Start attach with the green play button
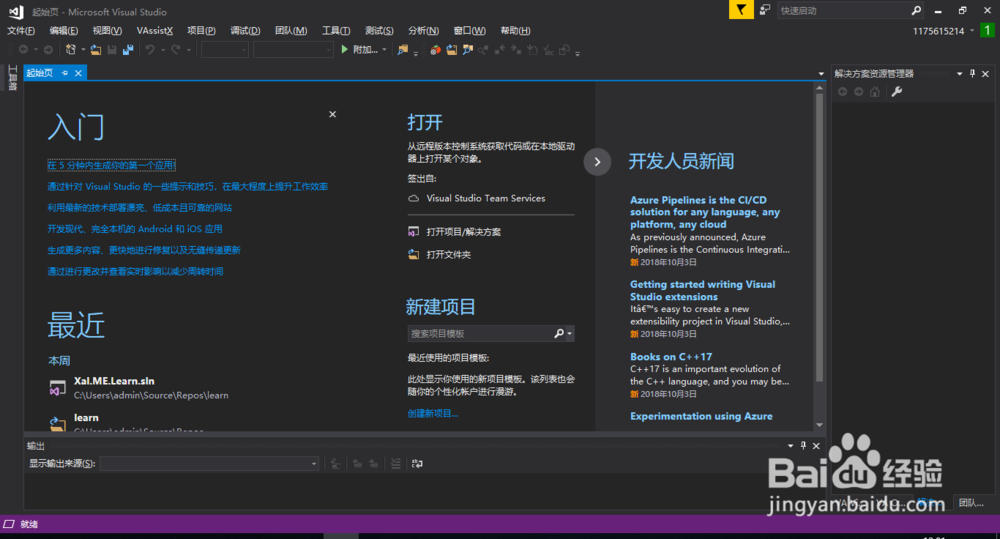Screen dimensions: 1000x539 (x=344, y=50)
